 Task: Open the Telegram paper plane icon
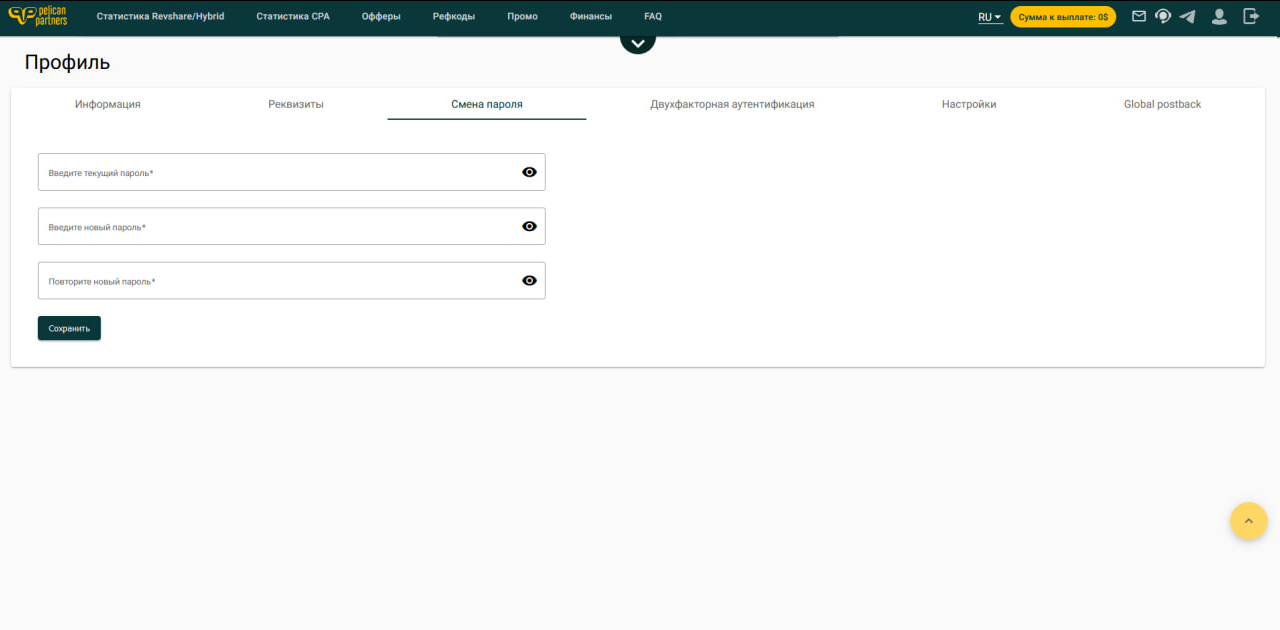click(1187, 16)
